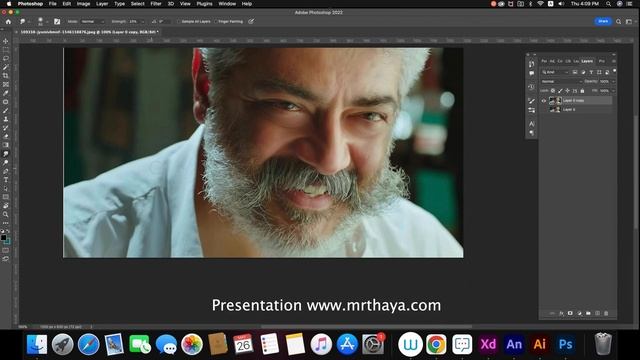Click the foreground color swatch

coord(4,238)
